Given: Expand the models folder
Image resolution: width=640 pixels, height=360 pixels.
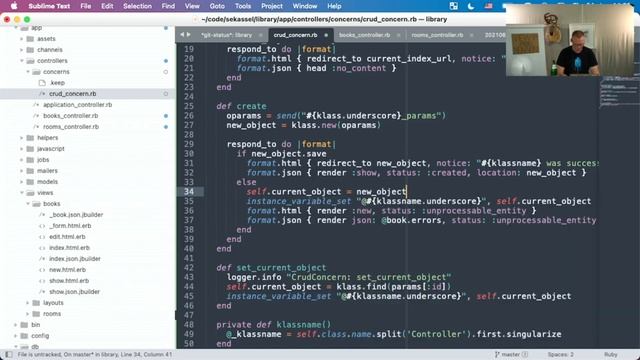Looking at the screenshot, I should pyautogui.click(x=22, y=182).
